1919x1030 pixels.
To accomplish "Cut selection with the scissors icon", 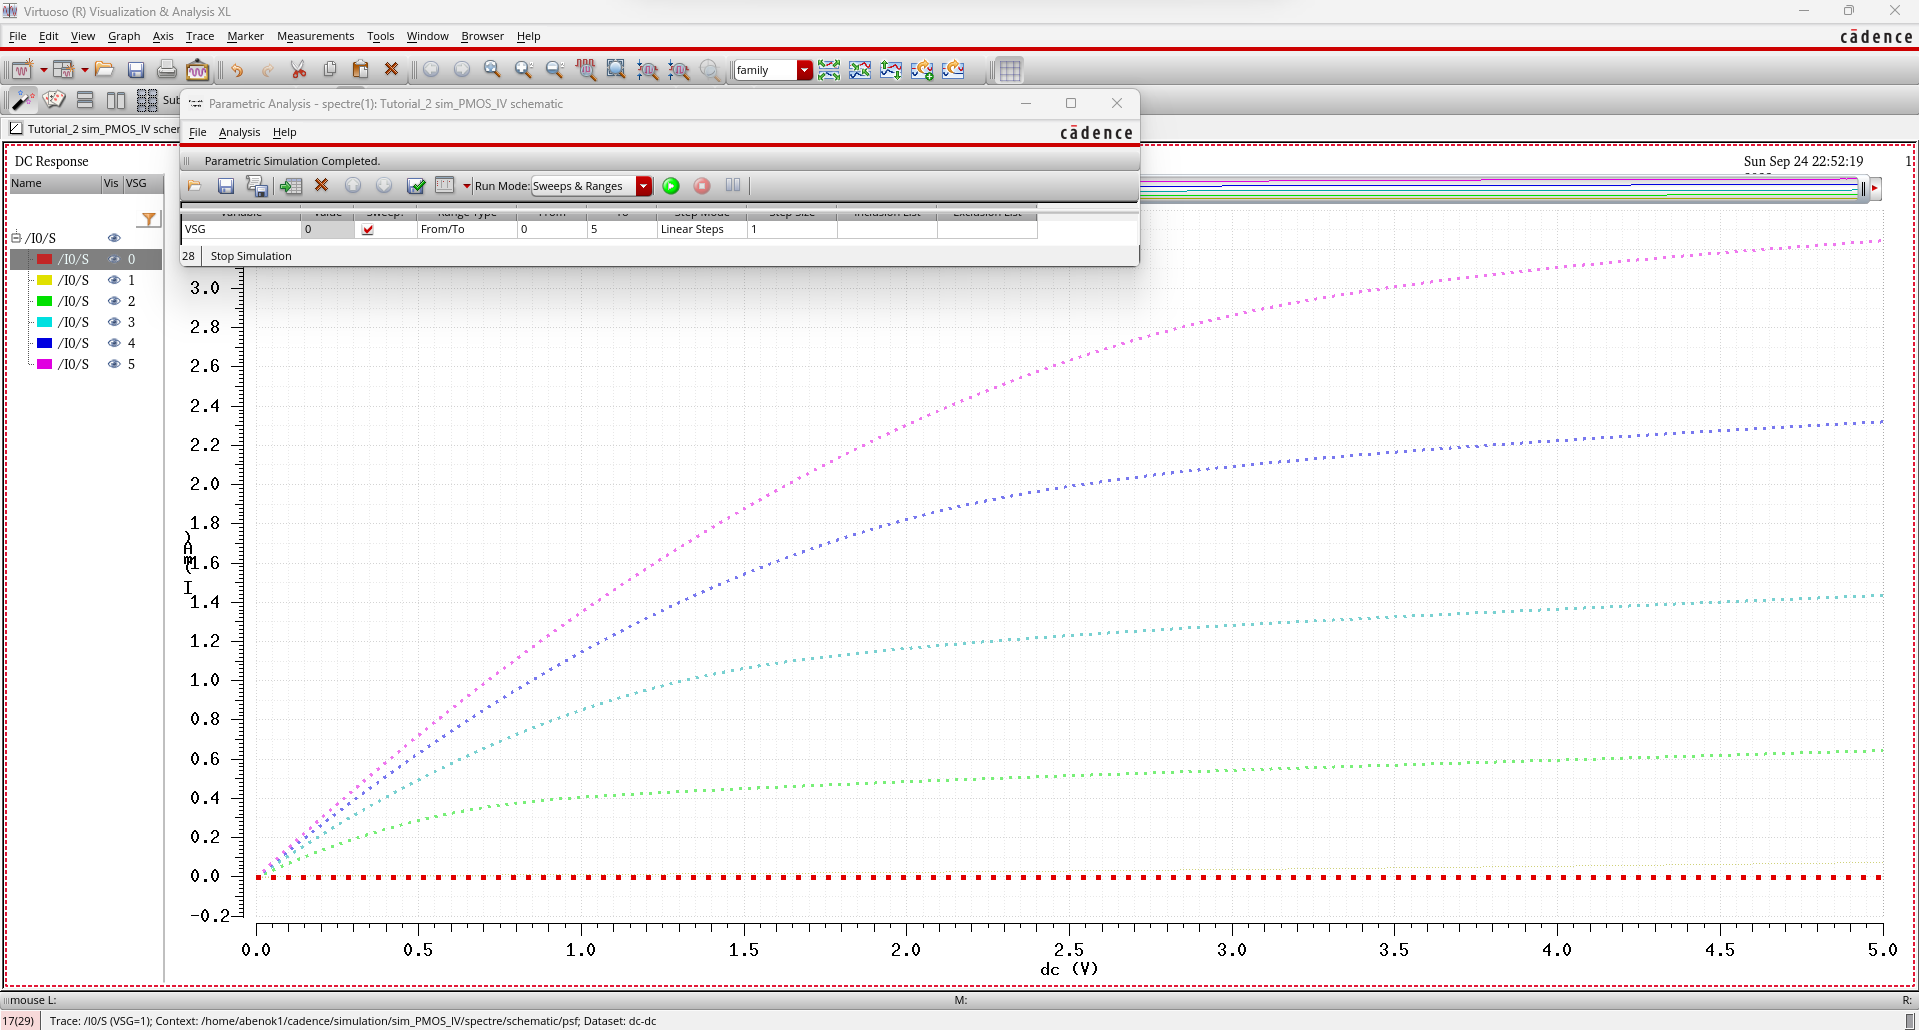I will point(298,70).
